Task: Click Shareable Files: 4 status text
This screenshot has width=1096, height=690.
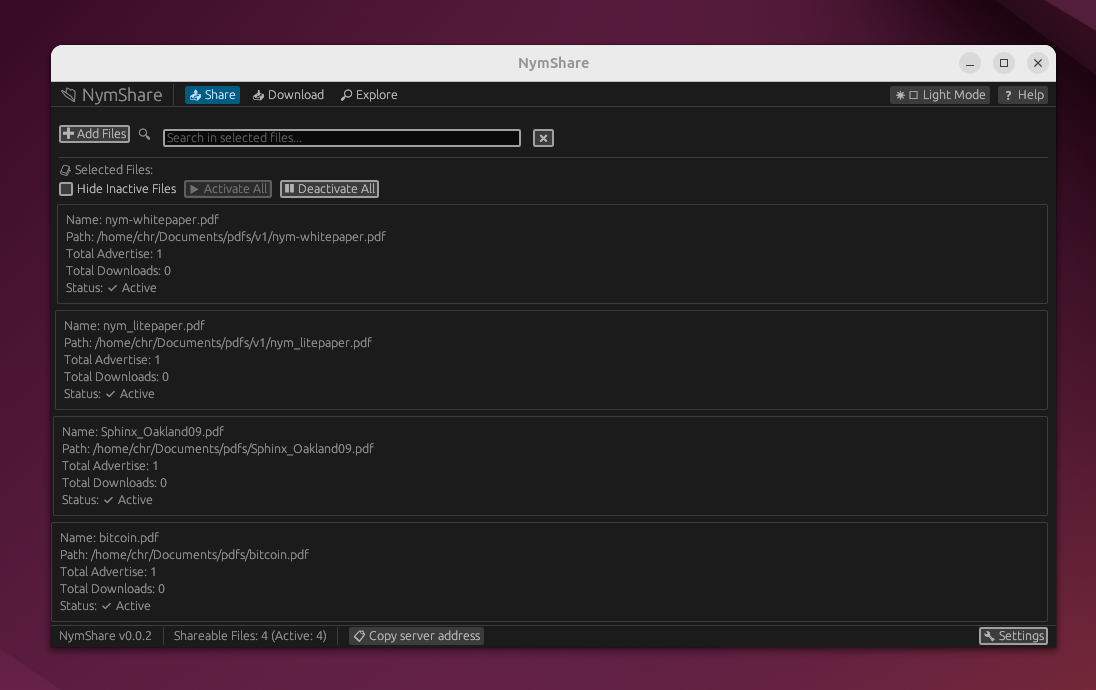Action: [250, 636]
